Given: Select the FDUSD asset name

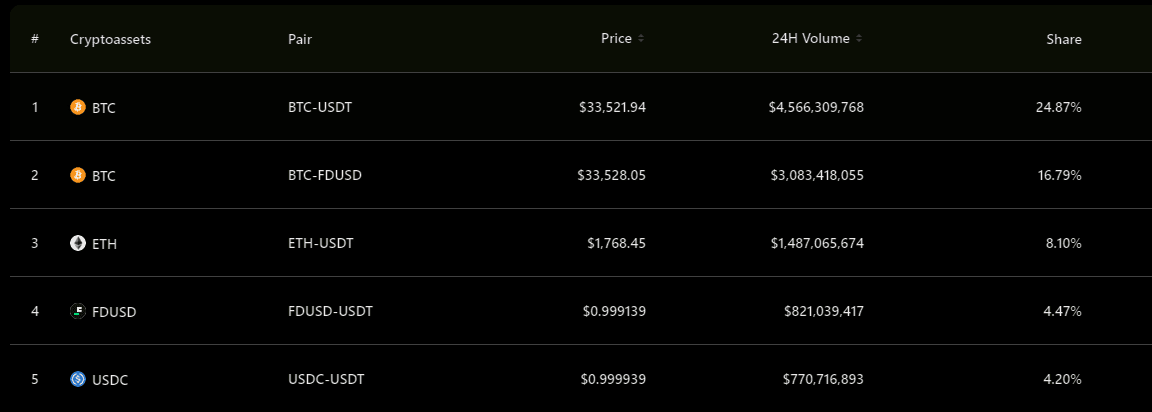Looking at the screenshot, I should click(x=114, y=312).
